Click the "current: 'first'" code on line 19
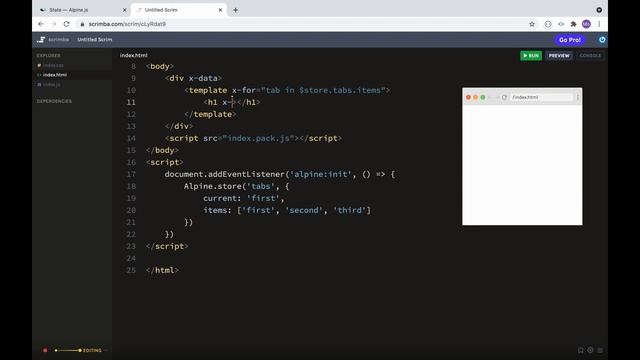 (243, 198)
